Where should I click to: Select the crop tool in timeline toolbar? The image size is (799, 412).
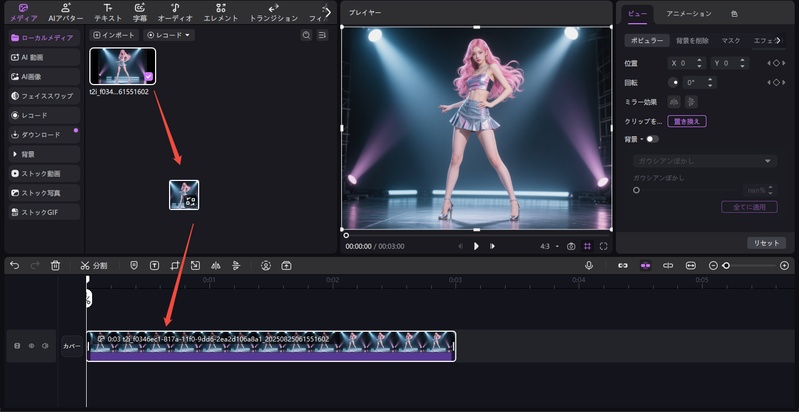[175, 265]
